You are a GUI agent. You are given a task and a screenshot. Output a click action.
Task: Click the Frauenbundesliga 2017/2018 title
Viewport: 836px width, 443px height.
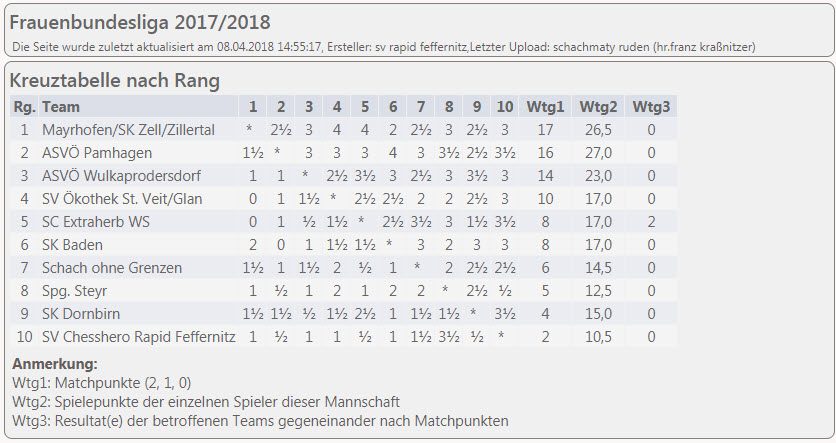[140, 23]
